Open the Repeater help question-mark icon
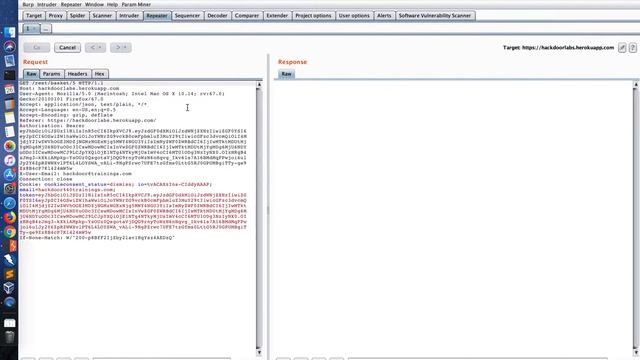The width and height of the screenshot is (640, 360). (x=633, y=48)
